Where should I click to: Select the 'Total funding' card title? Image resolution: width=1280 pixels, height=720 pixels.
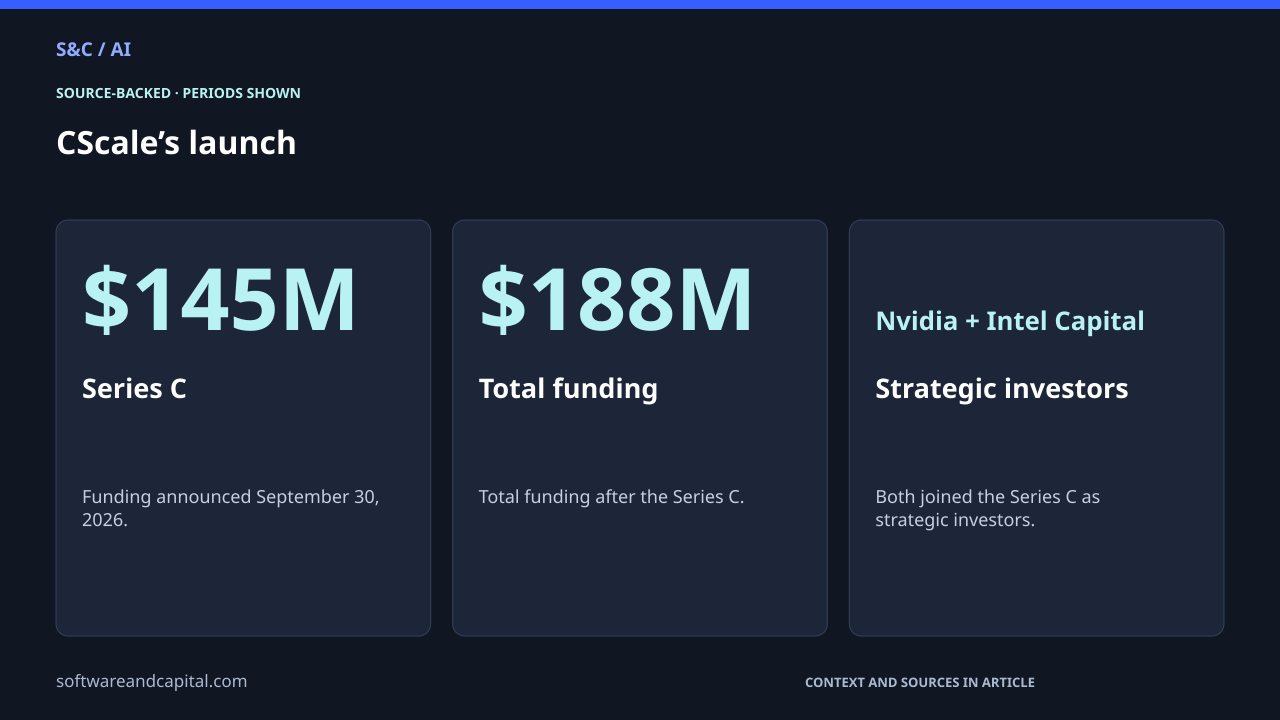pyautogui.click(x=568, y=388)
